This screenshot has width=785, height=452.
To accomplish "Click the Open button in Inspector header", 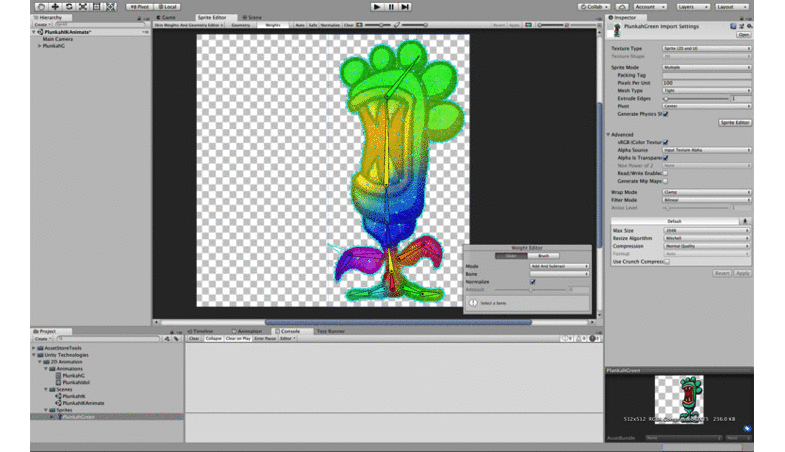I will (744, 35).
